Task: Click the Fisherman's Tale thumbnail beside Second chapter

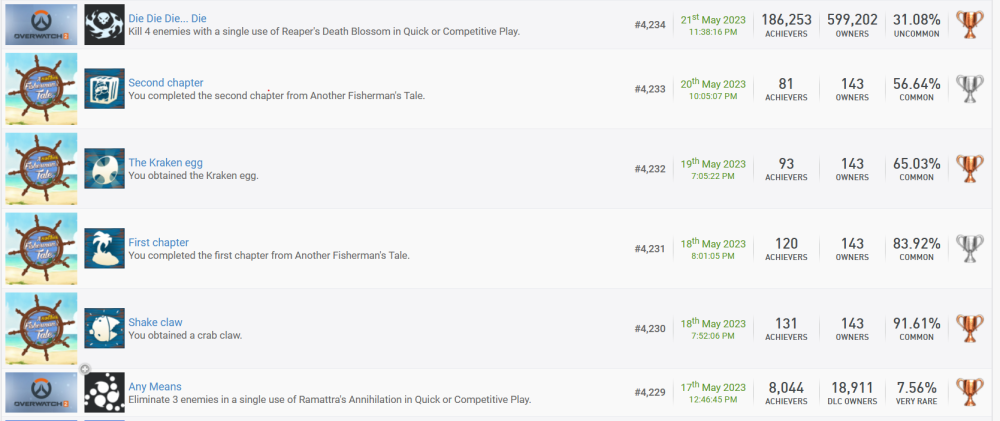Action: click(41, 88)
